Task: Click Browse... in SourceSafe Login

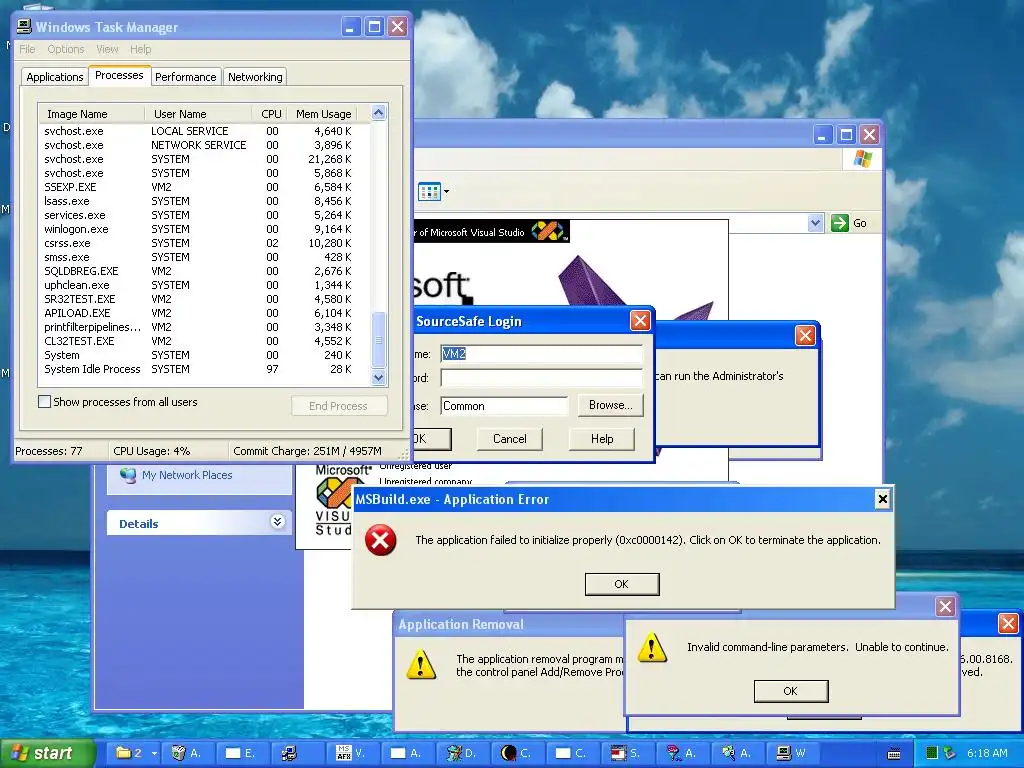Action: 610,405
